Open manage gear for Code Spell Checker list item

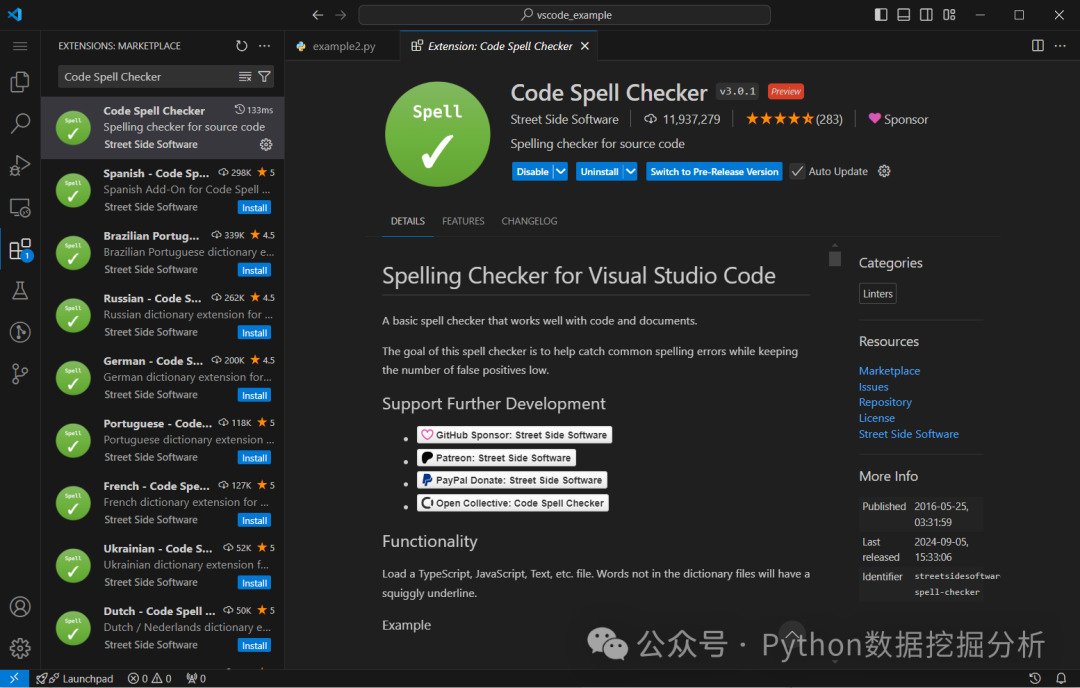[266, 145]
